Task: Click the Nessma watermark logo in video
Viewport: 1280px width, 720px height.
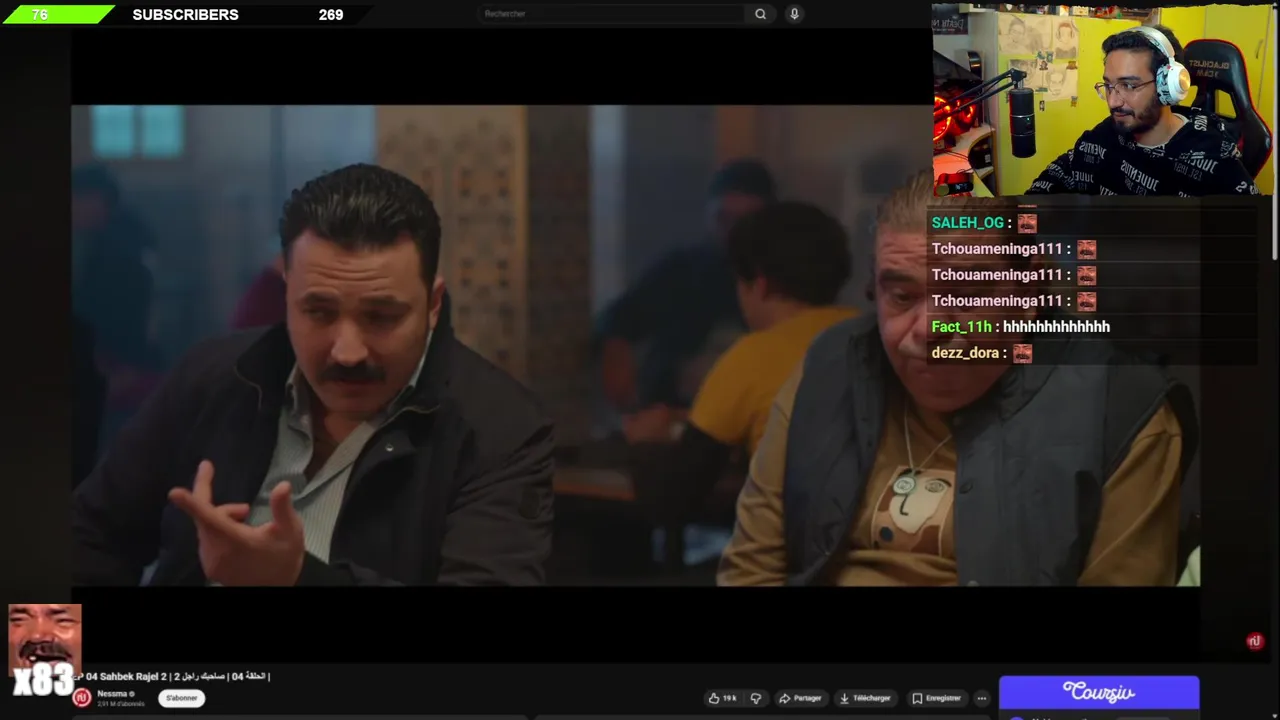Action: point(1255,641)
